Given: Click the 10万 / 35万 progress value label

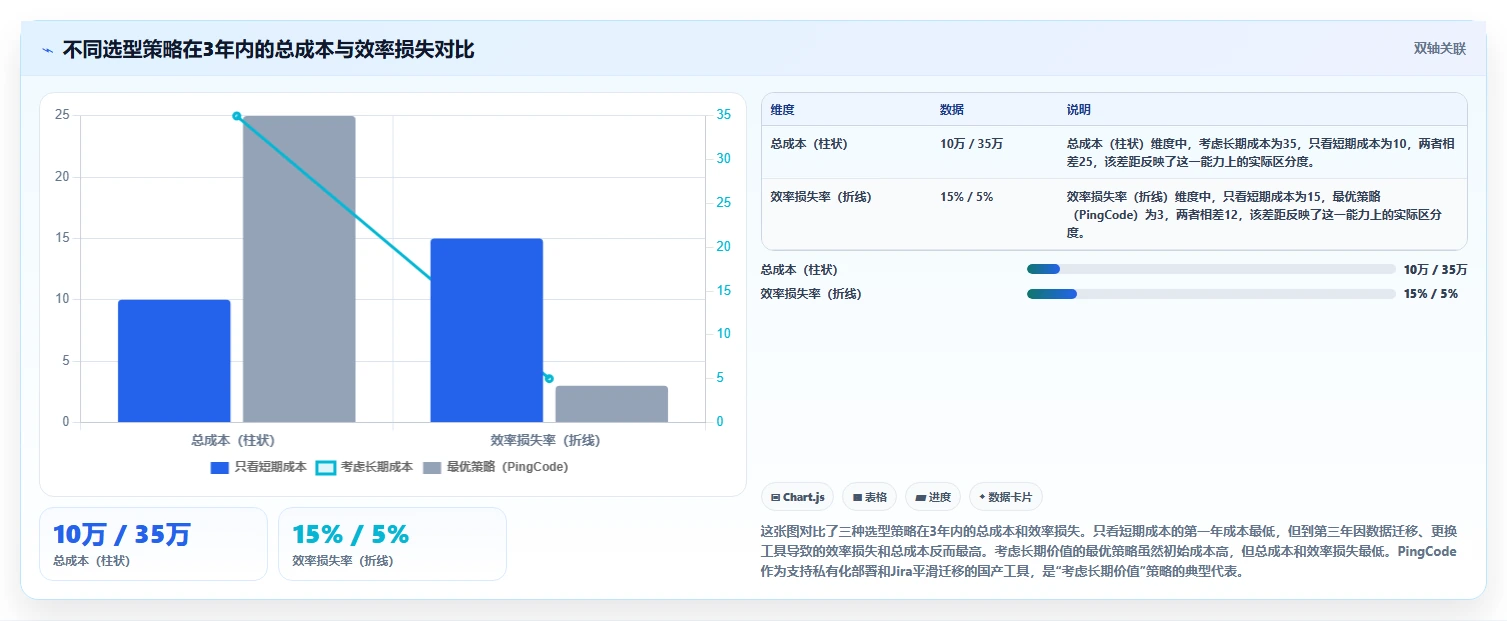Looking at the screenshot, I should 1436,269.
